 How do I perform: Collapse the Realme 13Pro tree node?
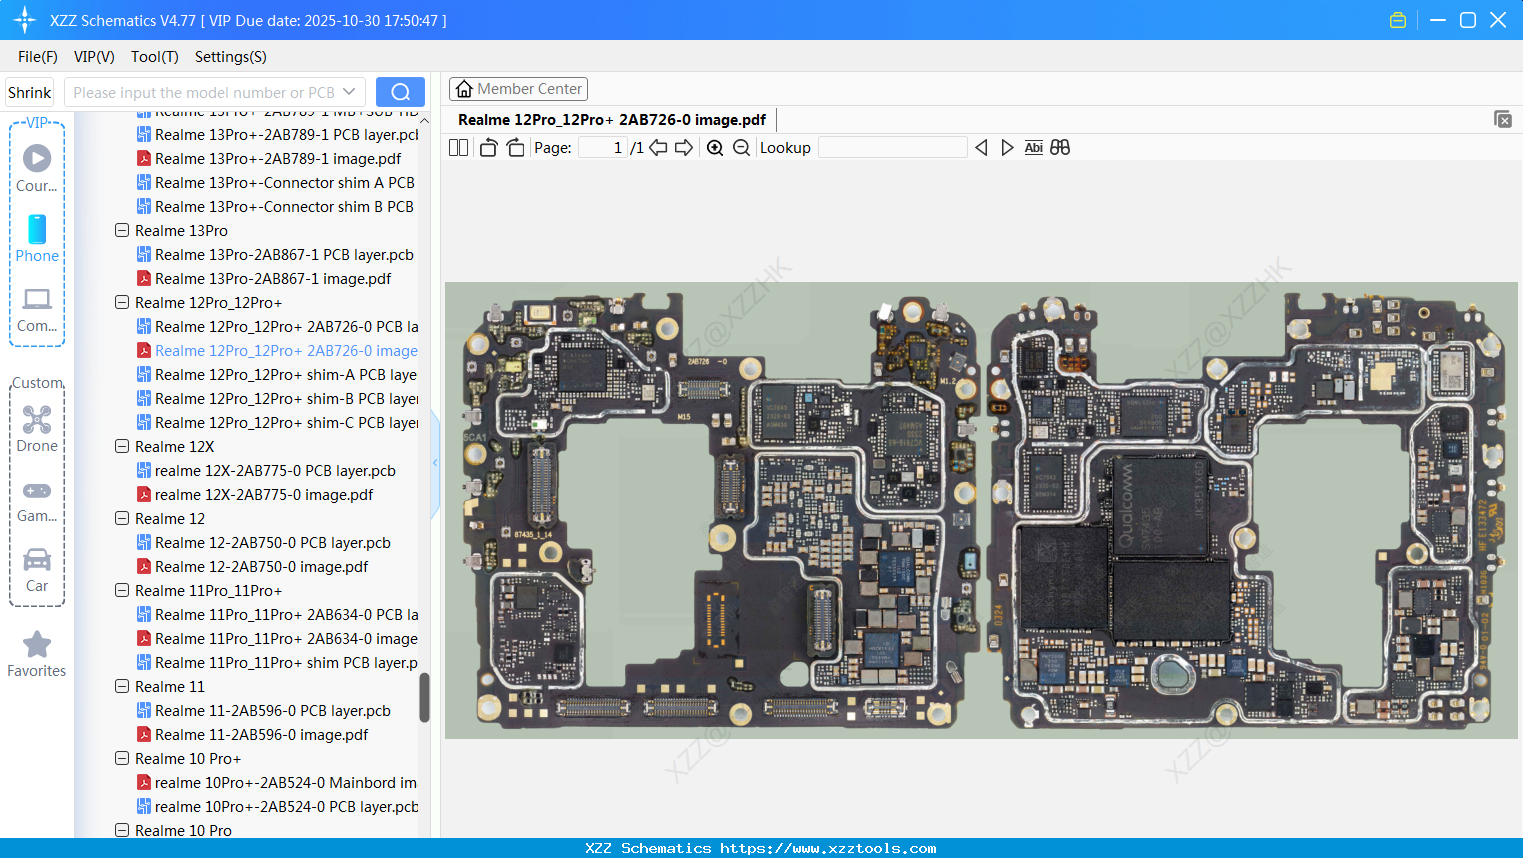click(x=122, y=231)
